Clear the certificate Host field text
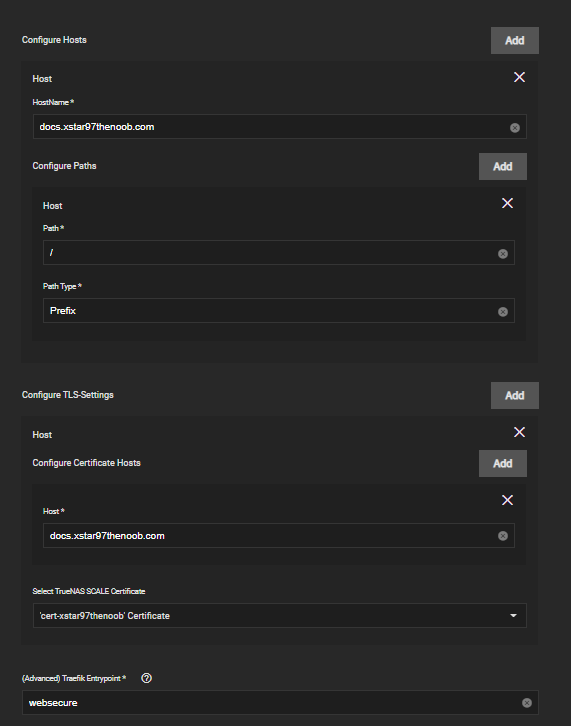The width and height of the screenshot is (571, 726). click(x=502, y=536)
